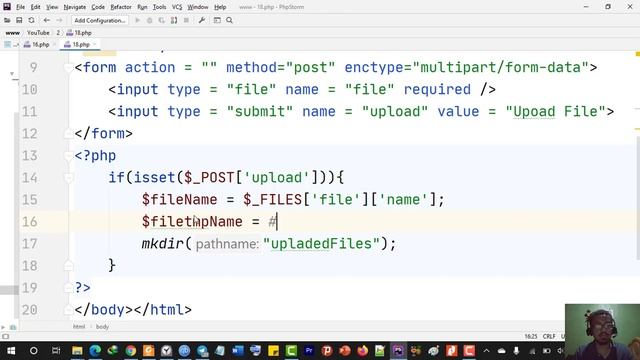640x360 pixels.
Task: Close the 16.php editor tab
Action: pyautogui.click(x=55, y=44)
